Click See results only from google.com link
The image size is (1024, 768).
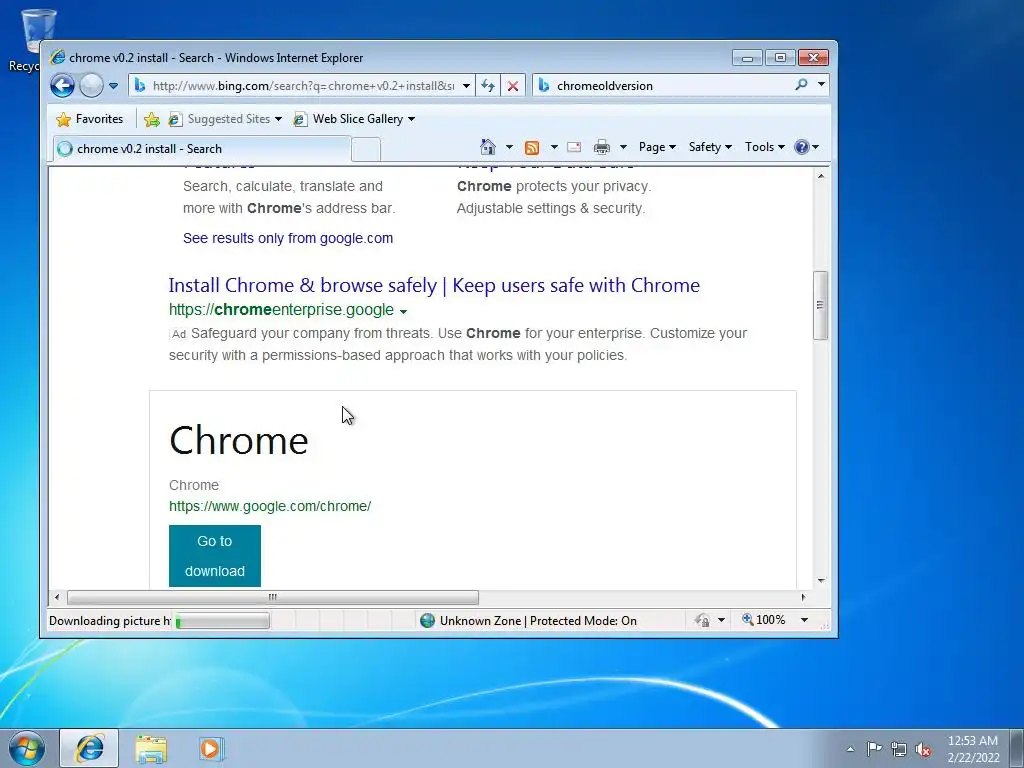coord(288,238)
